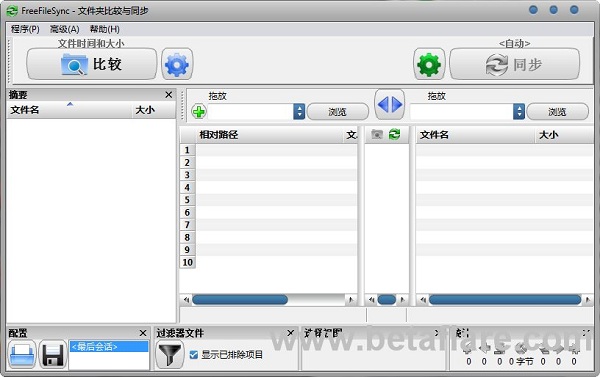The height and width of the screenshot is (377, 600).
Task: Click the right 浏览 browse button
Action: pyautogui.click(x=558, y=112)
